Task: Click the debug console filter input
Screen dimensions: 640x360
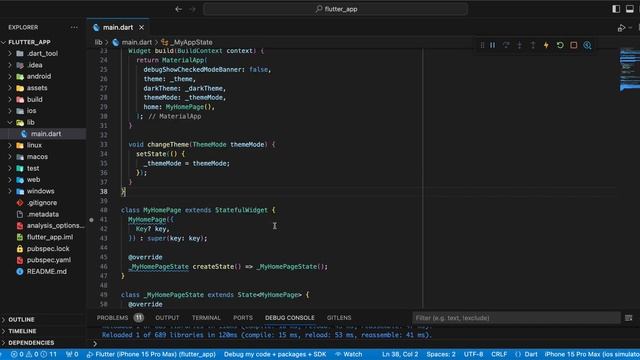Action: [x=516, y=318]
